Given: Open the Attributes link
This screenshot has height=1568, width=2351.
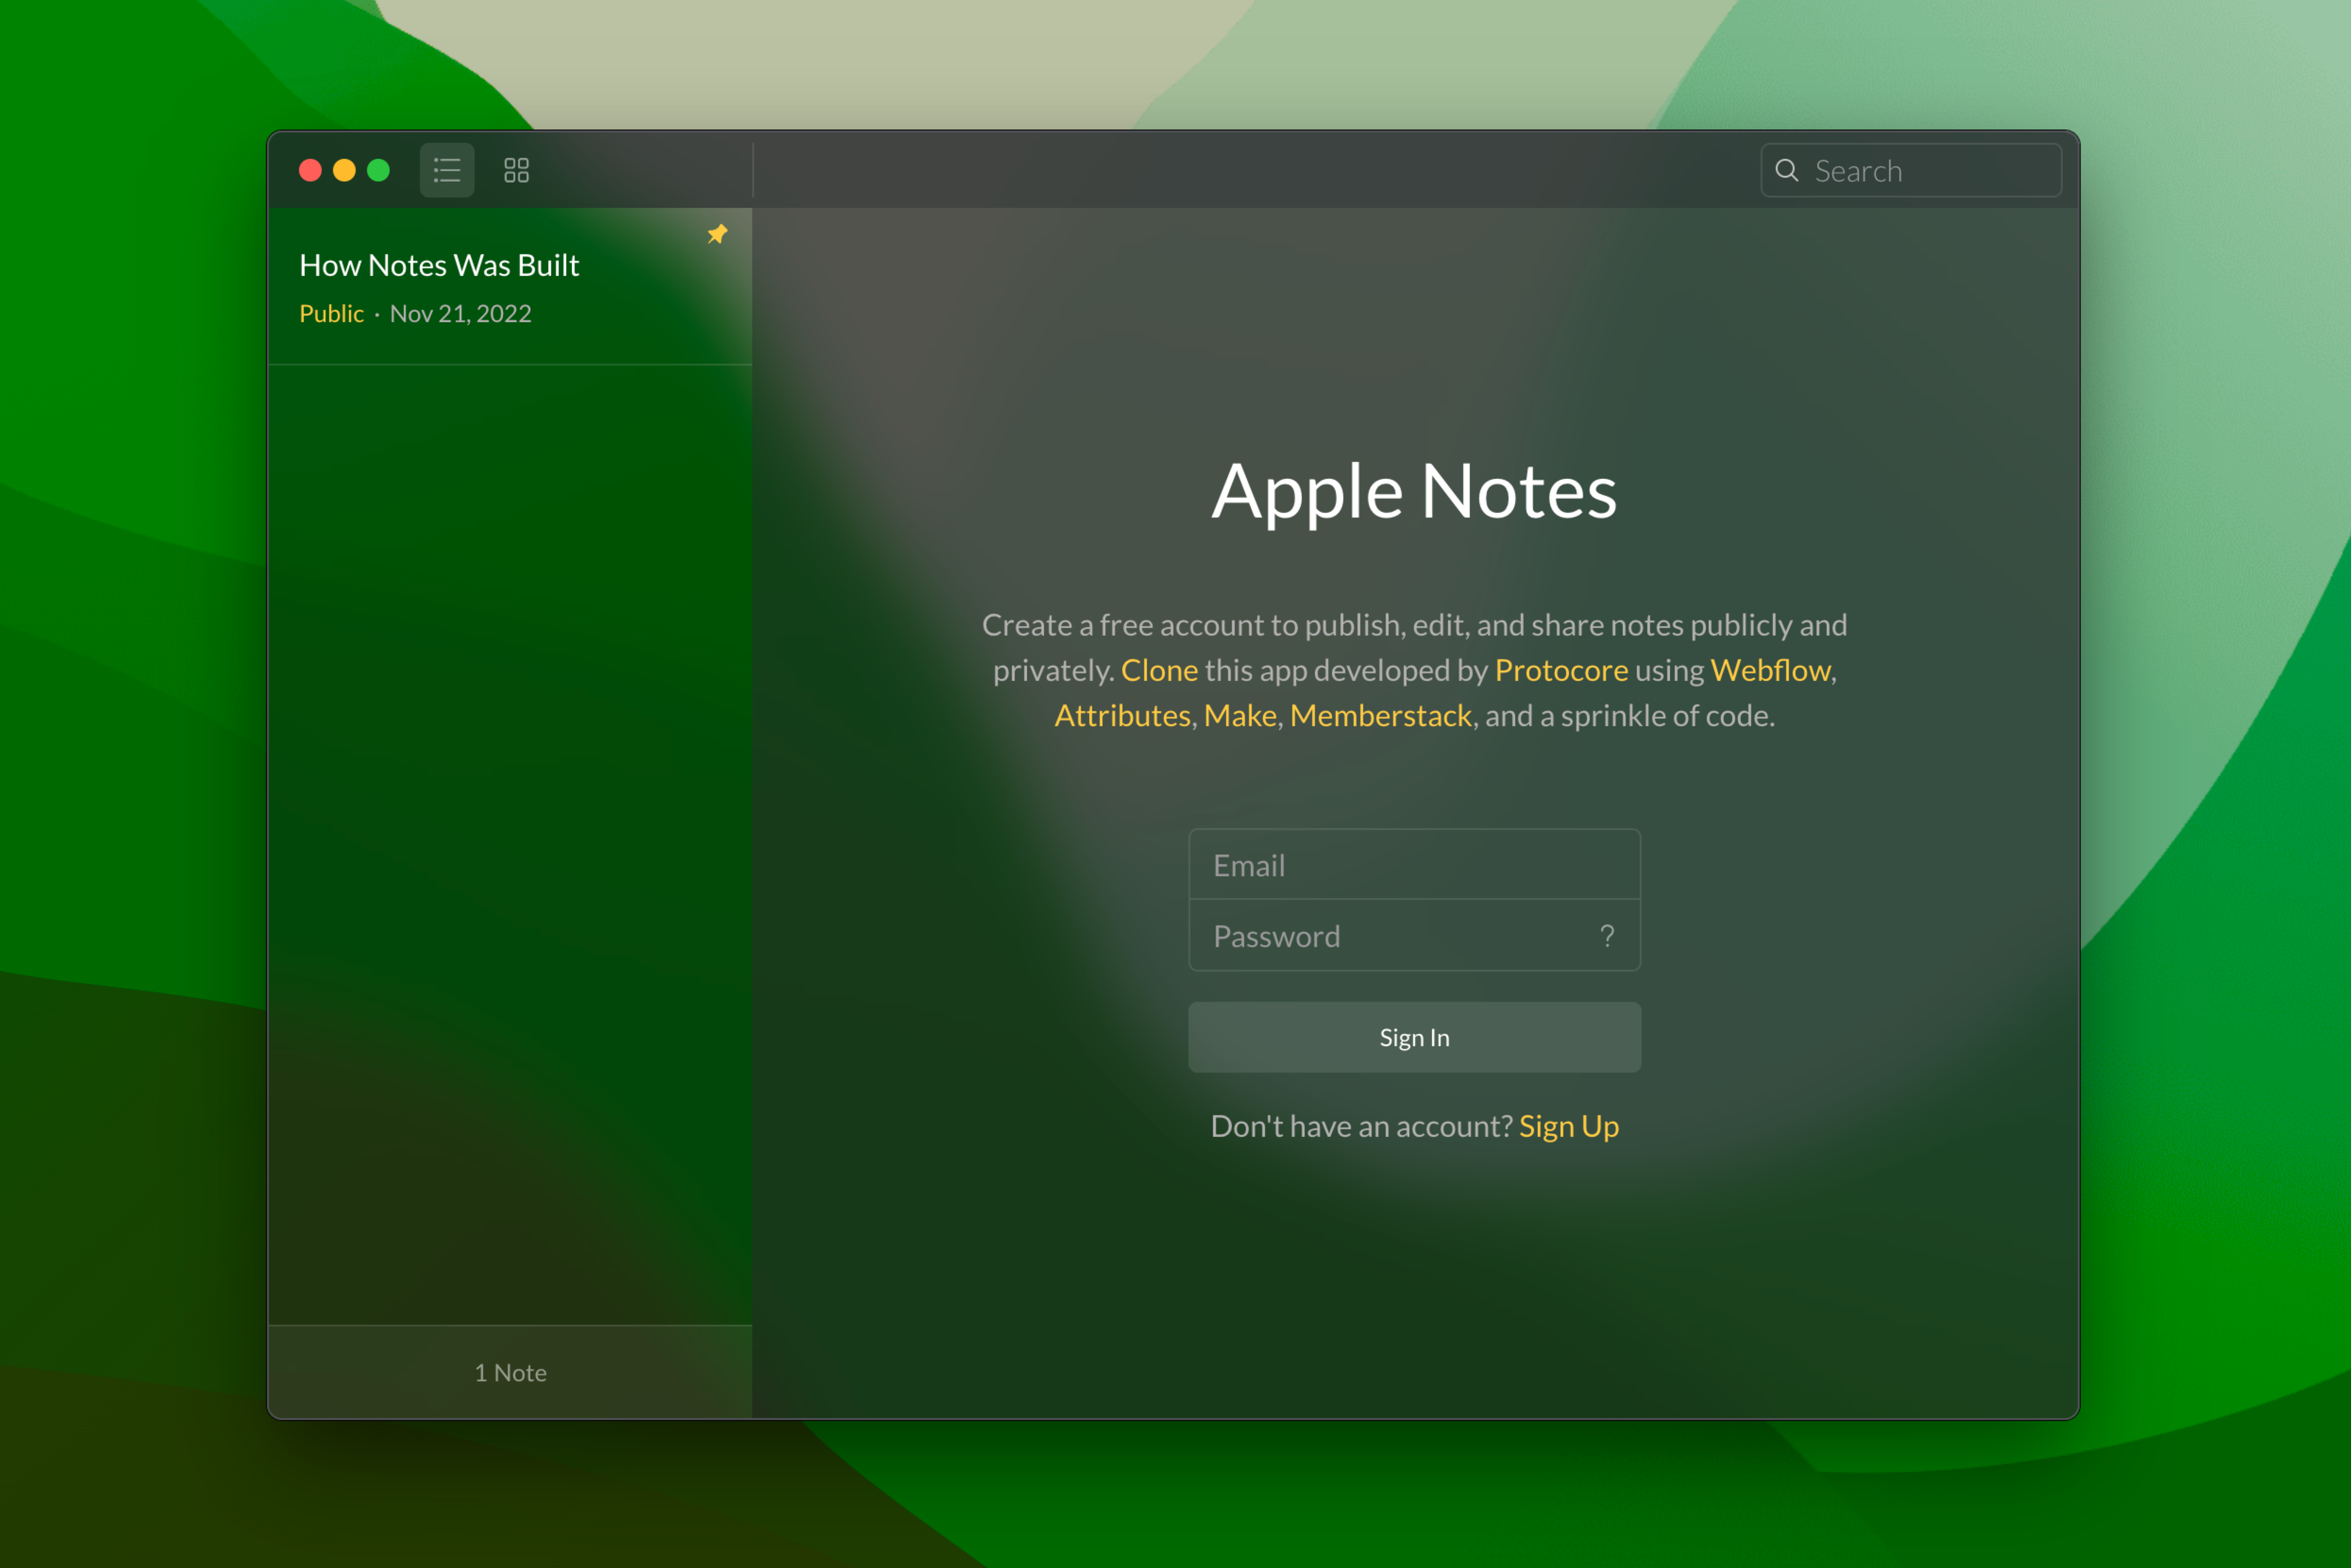Looking at the screenshot, I should [x=1122, y=716].
